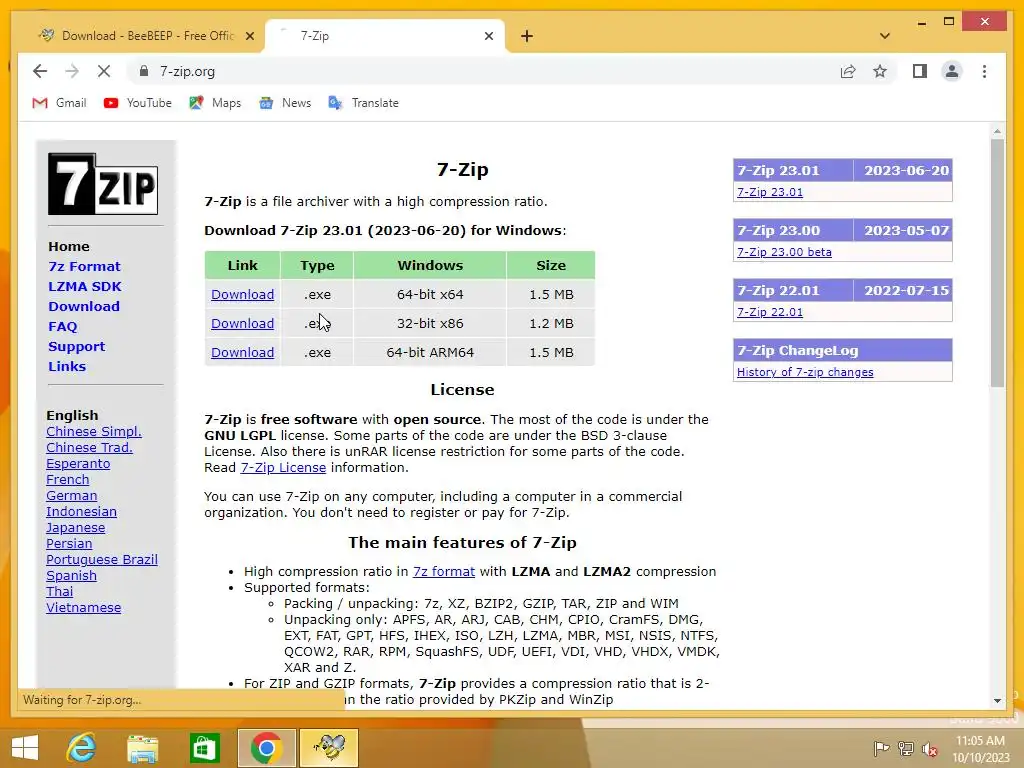Open the side panel icon

(920, 71)
